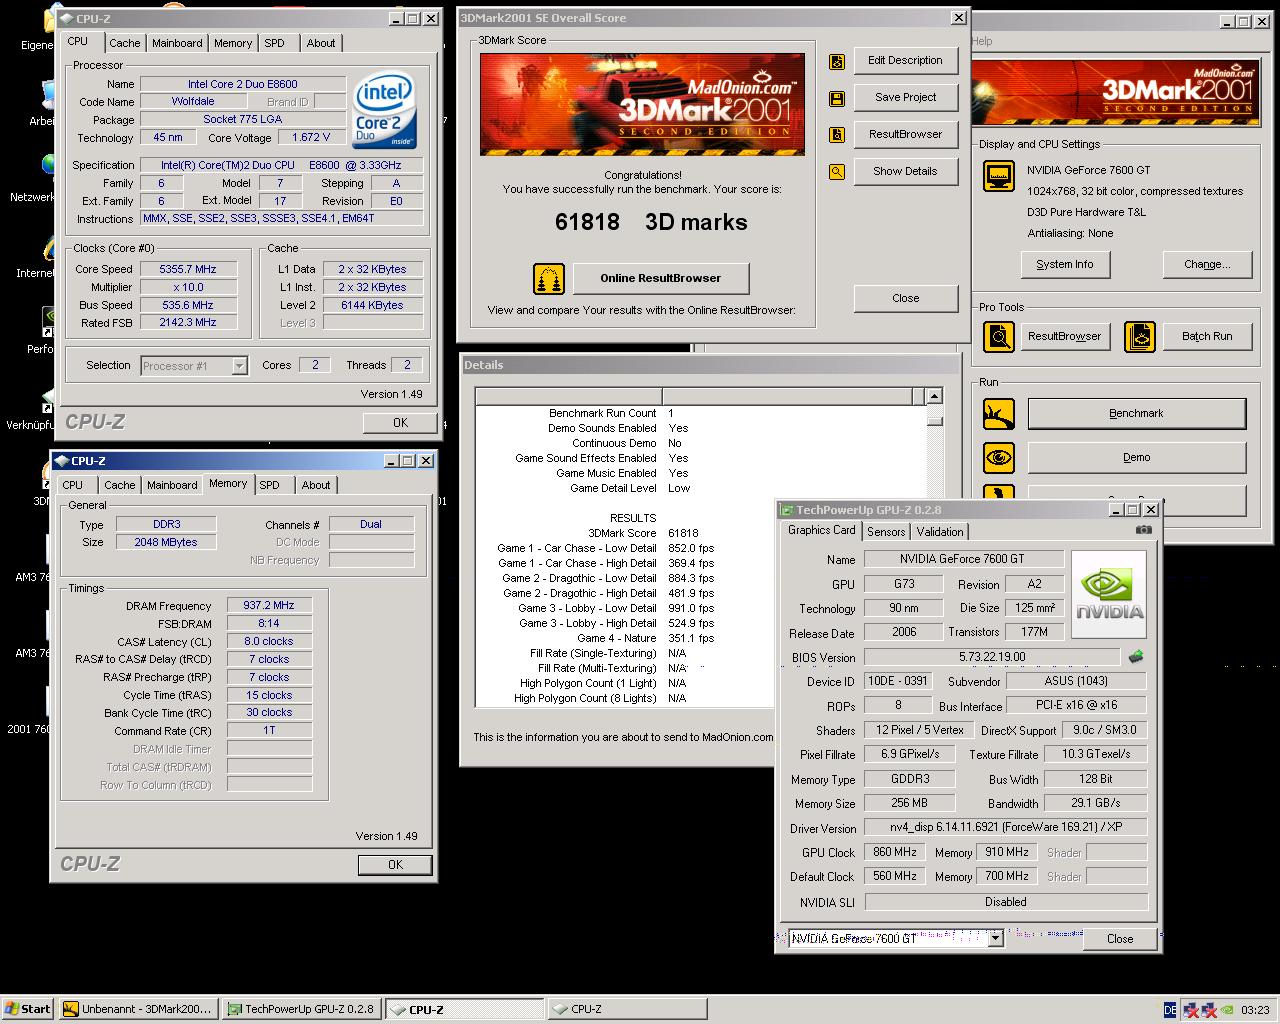Viewport: 1280px width, 1024px height.
Task: Open SPD tab in lower CPU-Z window
Action: (x=269, y=485)
